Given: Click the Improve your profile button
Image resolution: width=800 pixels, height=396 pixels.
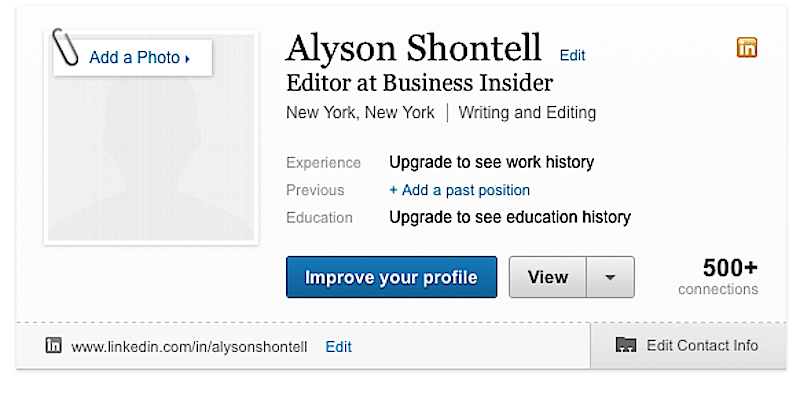Looking at the screenshot, I should tap(391, 277).
